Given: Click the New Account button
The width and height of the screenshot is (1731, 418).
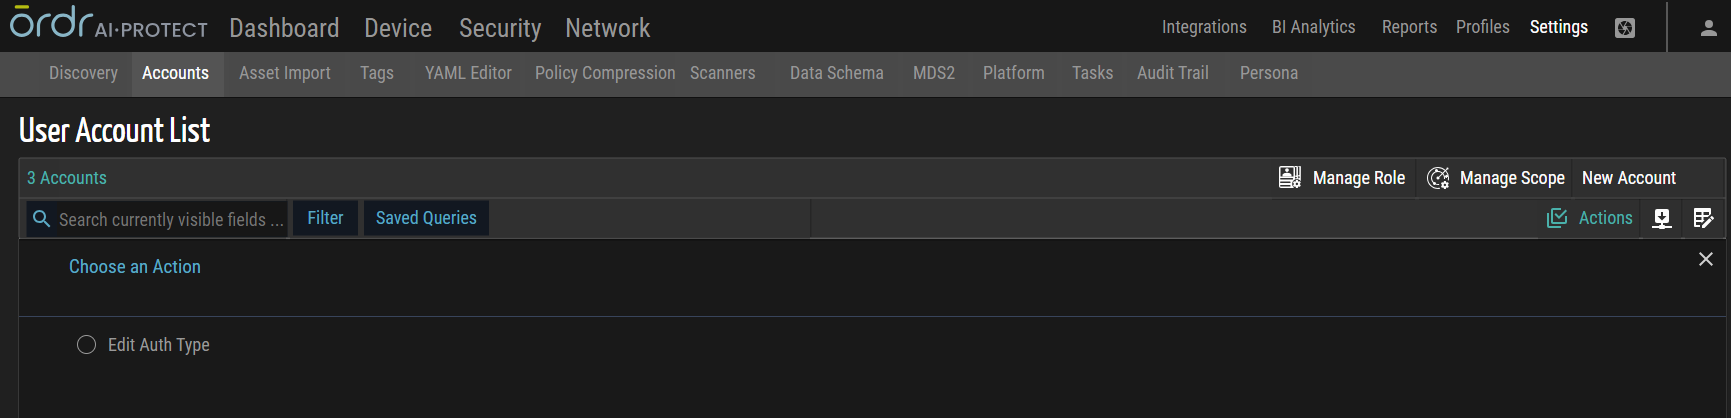Looking at the screenshot, I should coord(1628,178).
